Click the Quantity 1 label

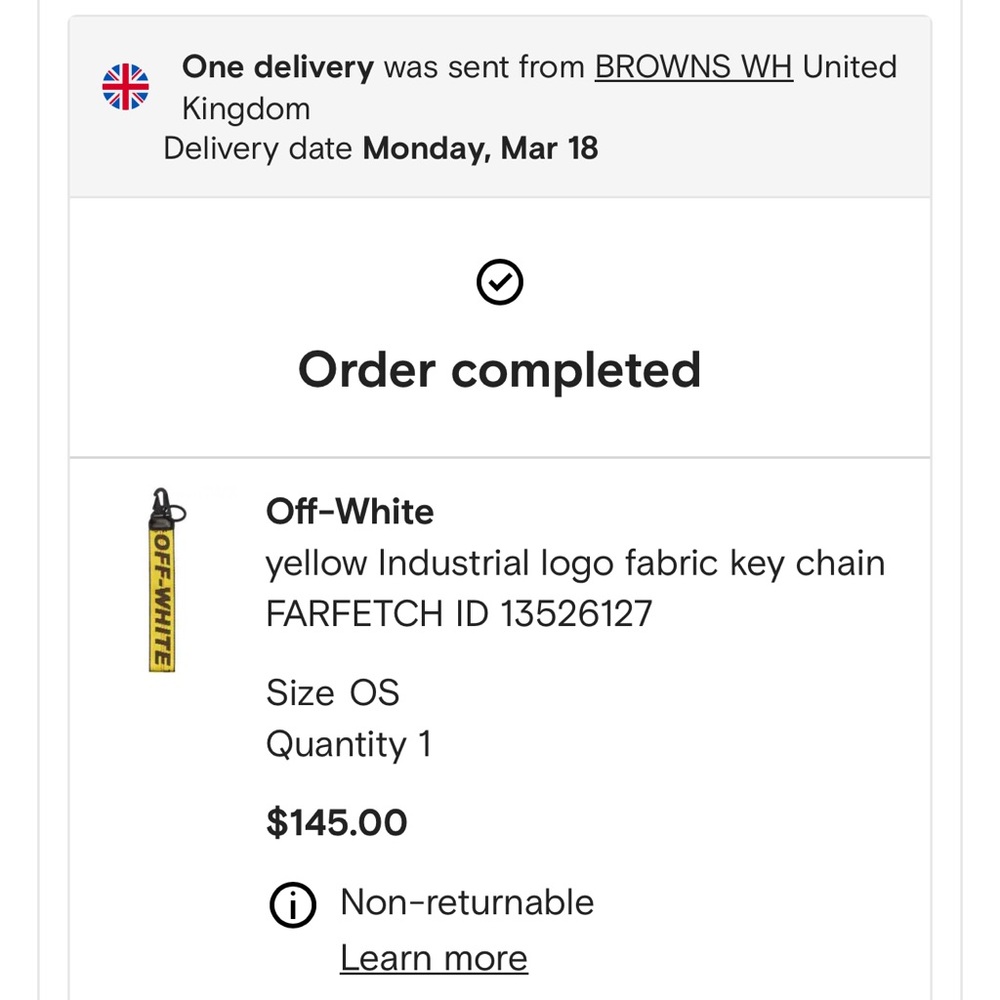pyautogui.click(x=349, y=744)
